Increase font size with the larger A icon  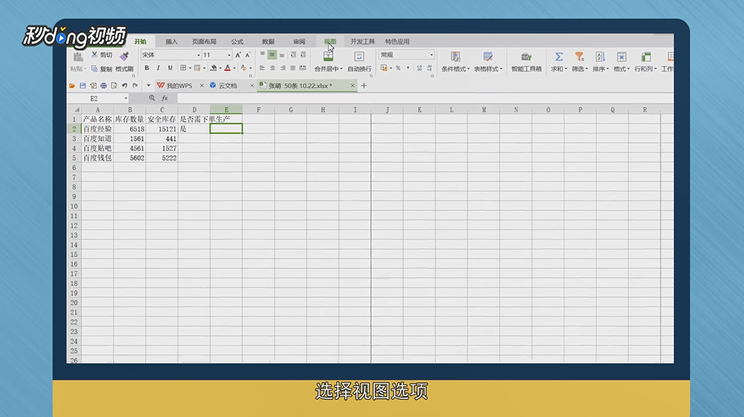(x=238, y=55)
